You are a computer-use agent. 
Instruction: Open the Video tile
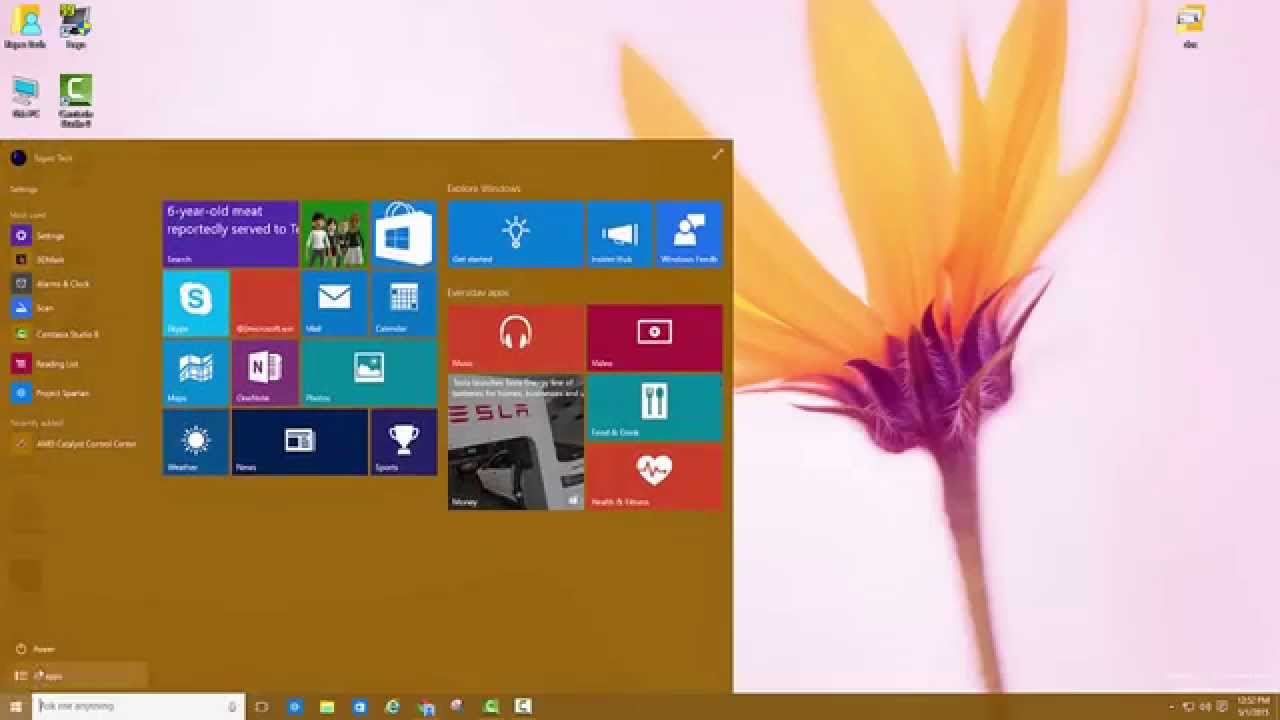(x=655, y=338)
